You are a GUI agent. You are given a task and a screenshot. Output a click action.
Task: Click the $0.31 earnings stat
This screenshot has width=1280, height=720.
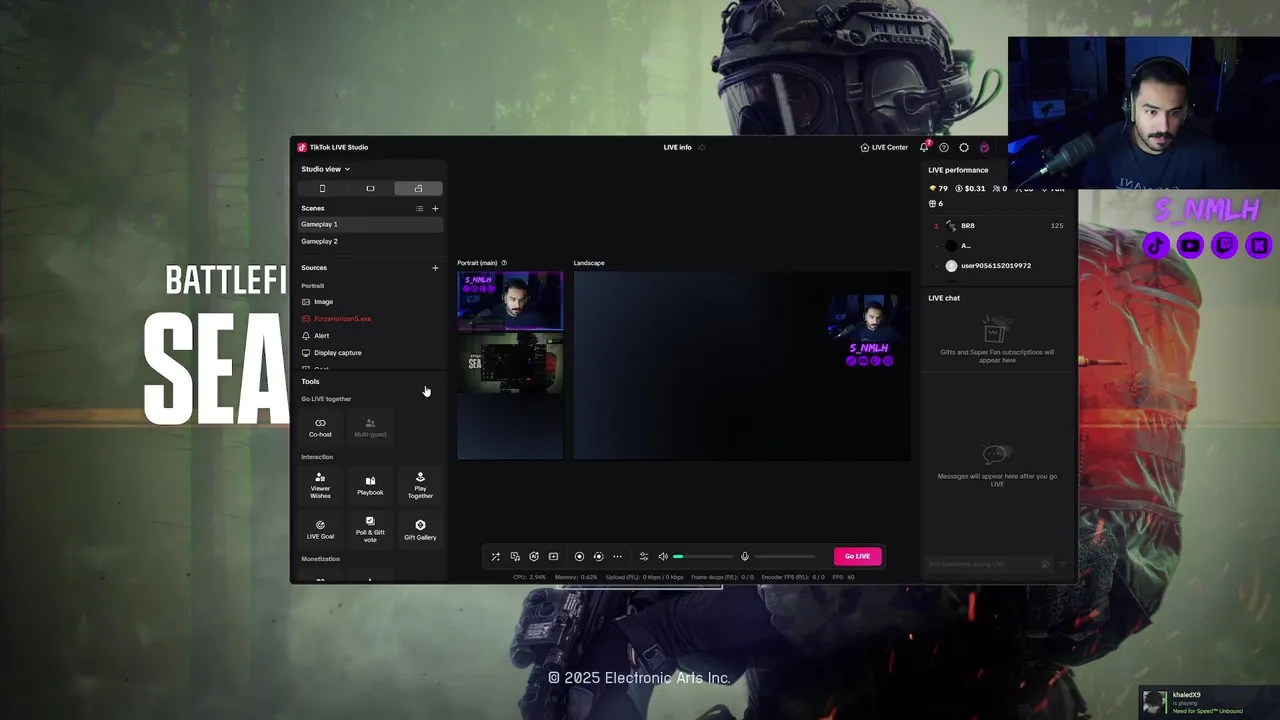click(x=970, y=188)
